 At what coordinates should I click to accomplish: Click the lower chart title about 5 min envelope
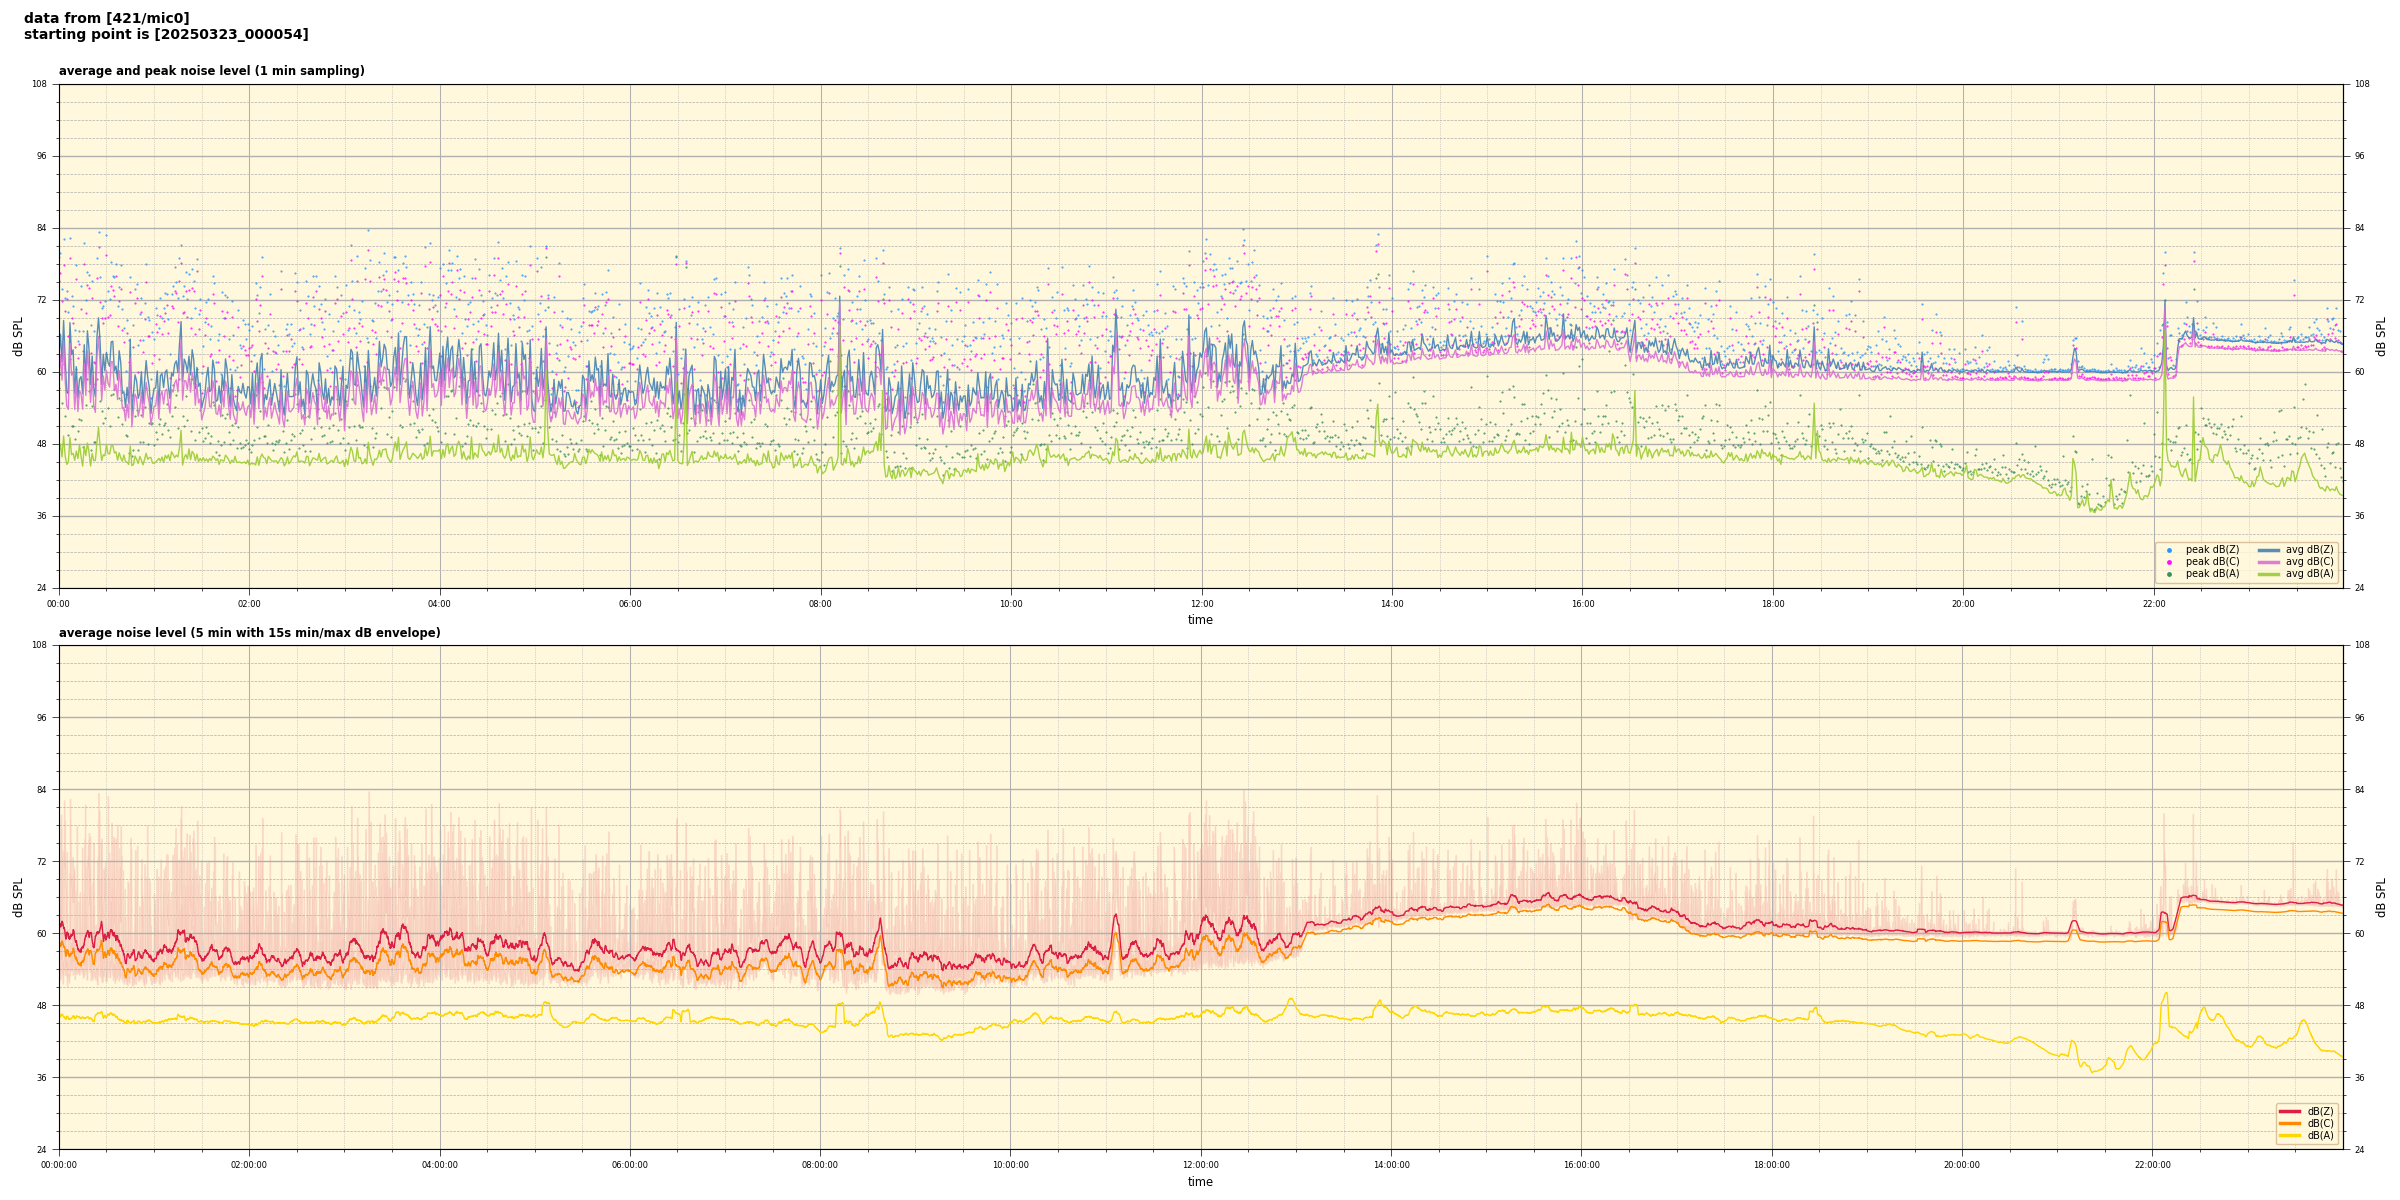[x=249, y=633]
